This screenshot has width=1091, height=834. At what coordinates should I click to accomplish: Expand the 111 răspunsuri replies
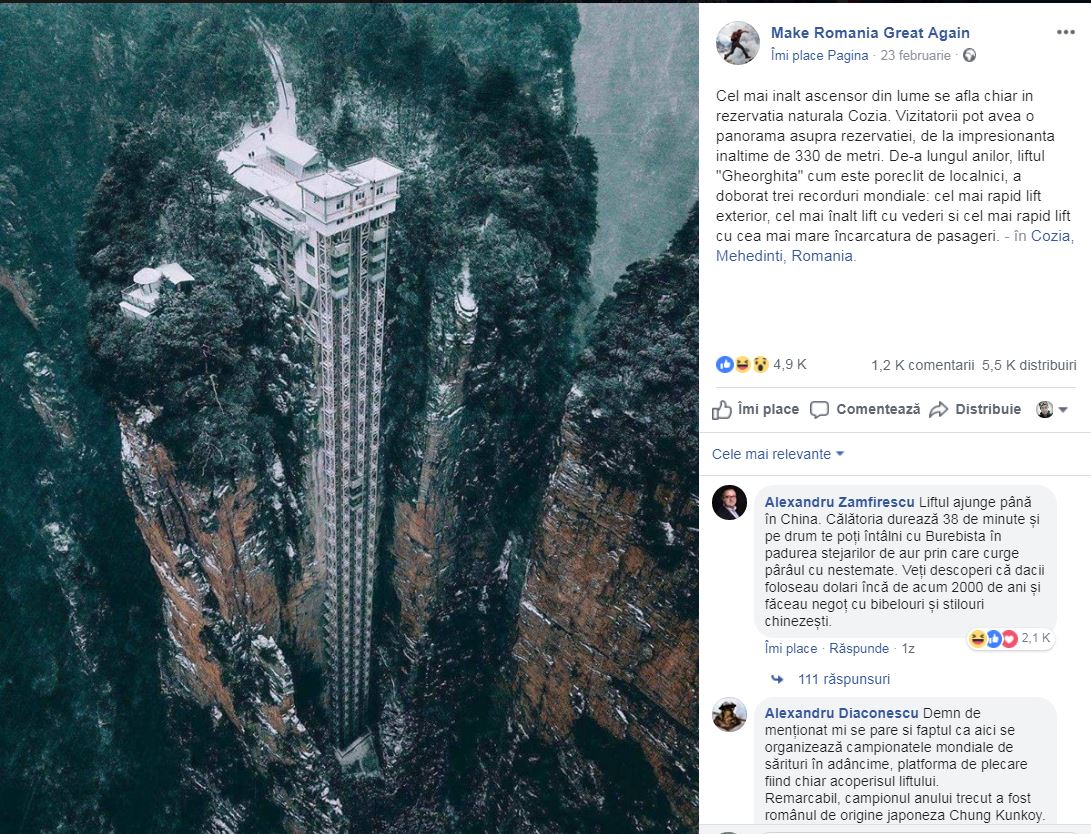tap(843, 679)
